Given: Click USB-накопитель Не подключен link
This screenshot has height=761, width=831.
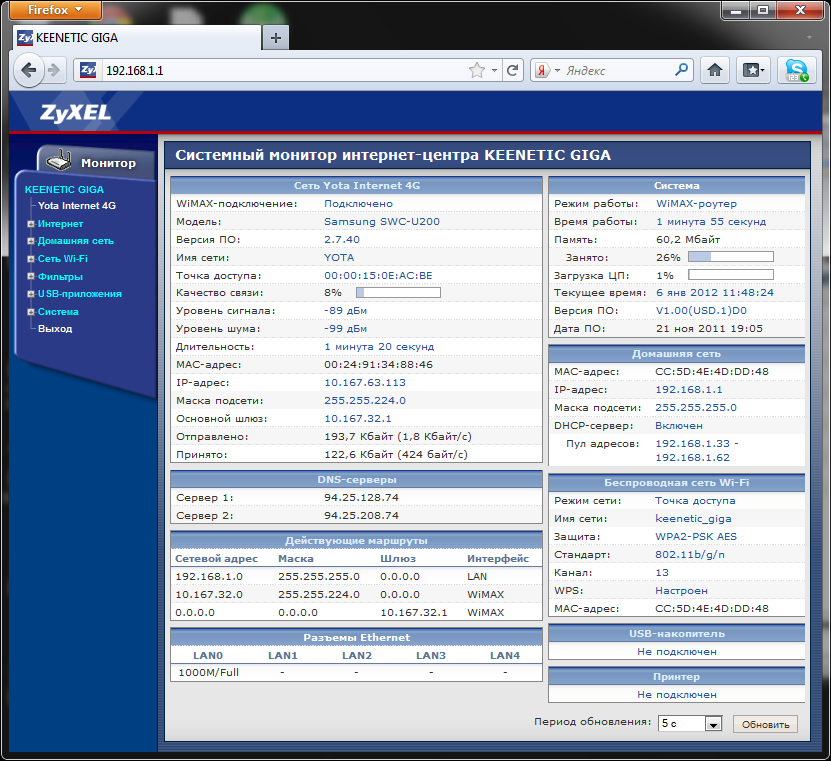Looking at the screenshot, I should click(x=677, y=651).
